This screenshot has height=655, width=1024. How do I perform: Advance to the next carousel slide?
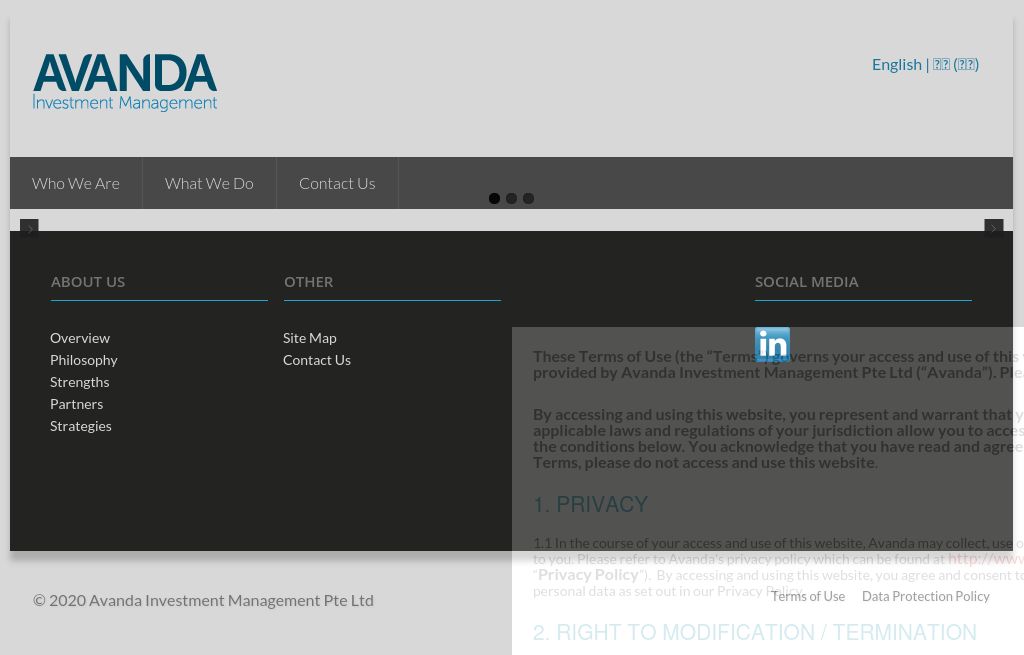coord(993,228)
